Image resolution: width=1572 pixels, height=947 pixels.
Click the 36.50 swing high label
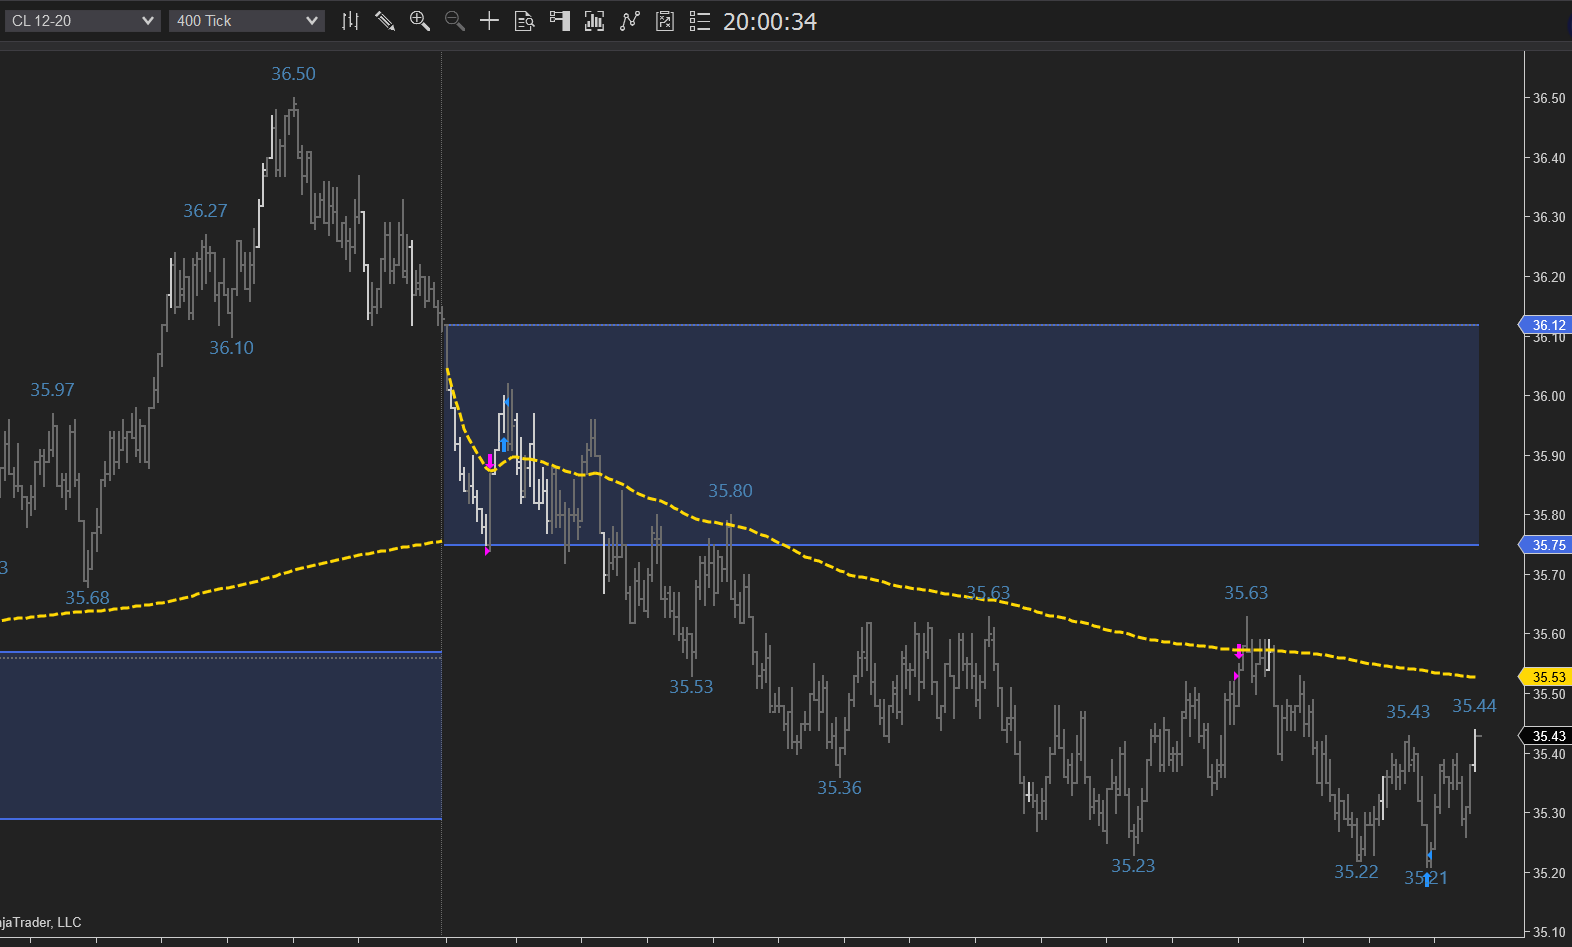click(x=293, y=74)
